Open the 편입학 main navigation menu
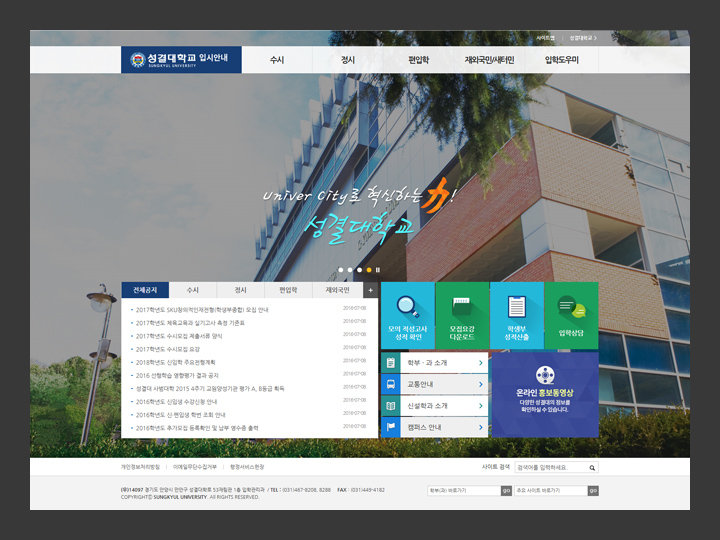The image size is (720, 540). pyautogui.click(x=419, y=60)
